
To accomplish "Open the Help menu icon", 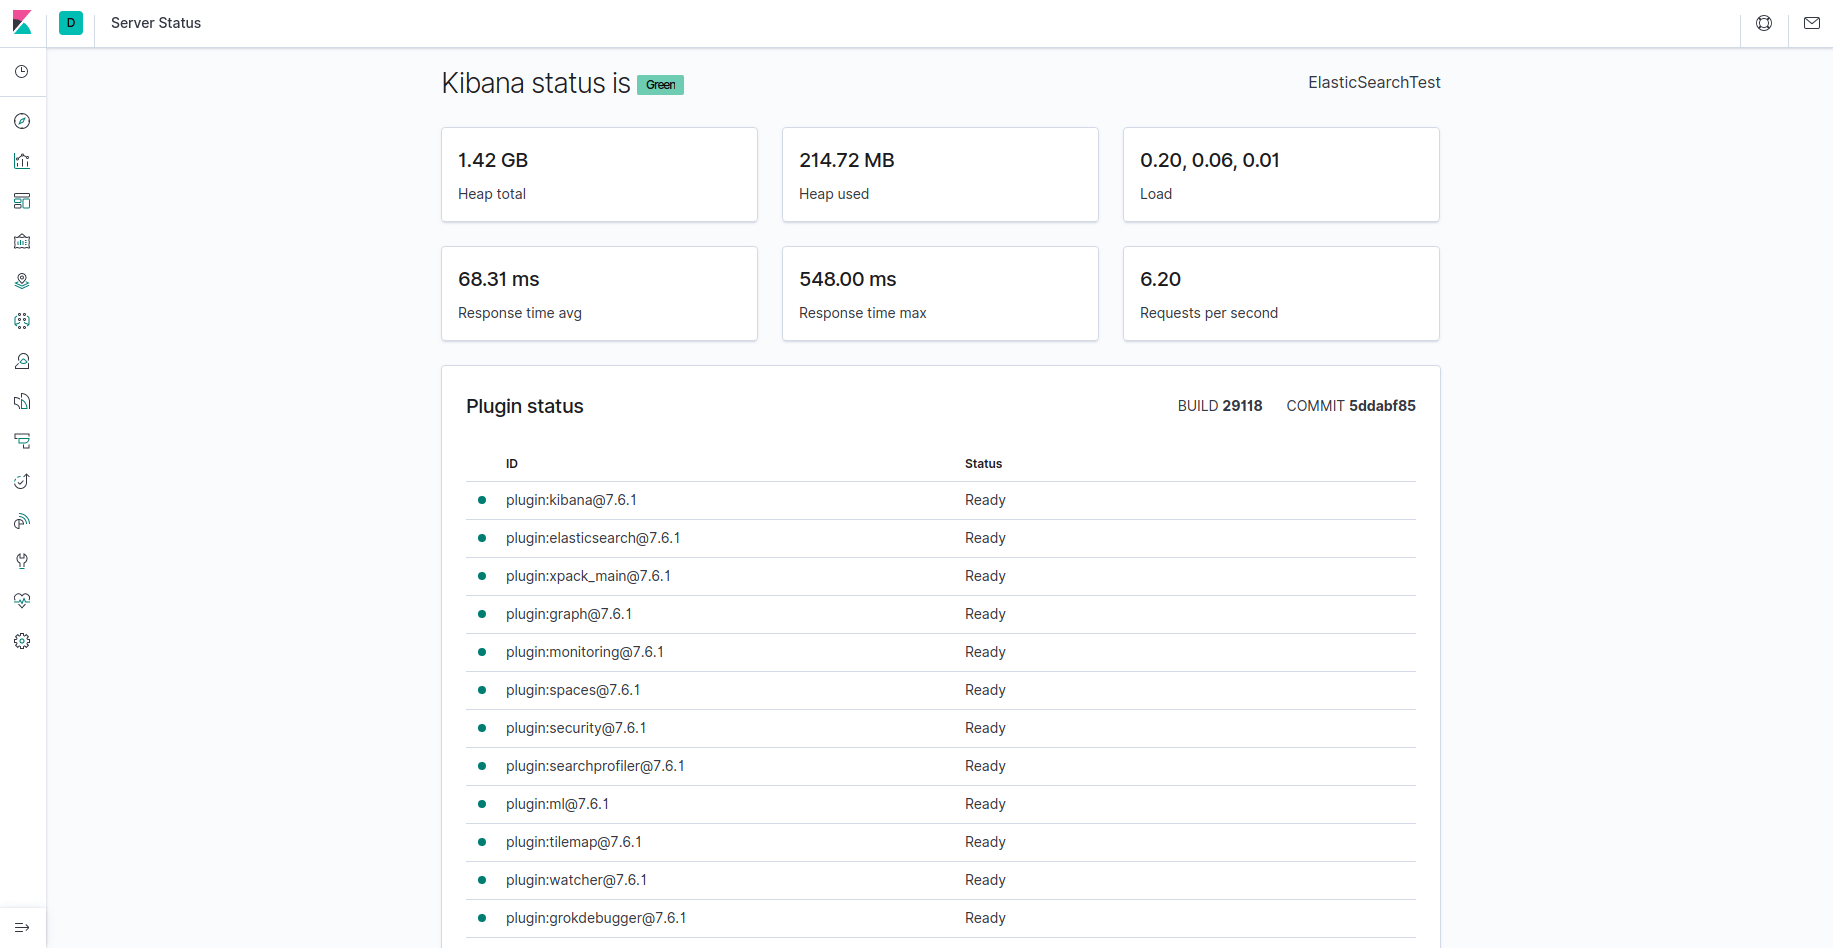I will coord(1764,23).
